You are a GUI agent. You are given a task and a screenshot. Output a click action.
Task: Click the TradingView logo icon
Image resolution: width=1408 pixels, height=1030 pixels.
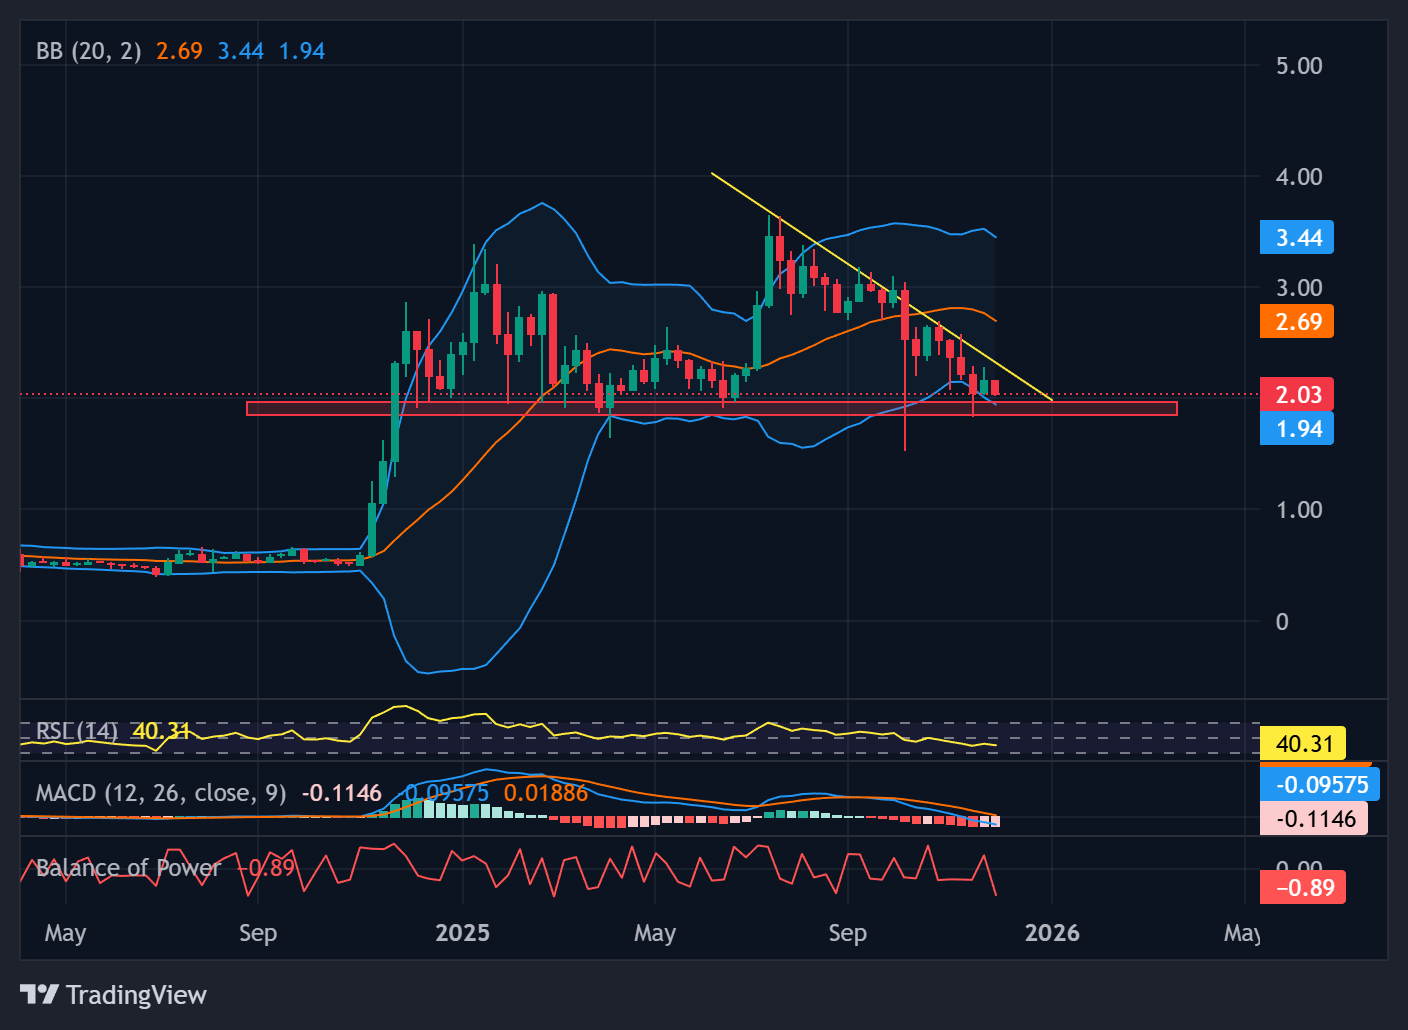coord(39,995)
